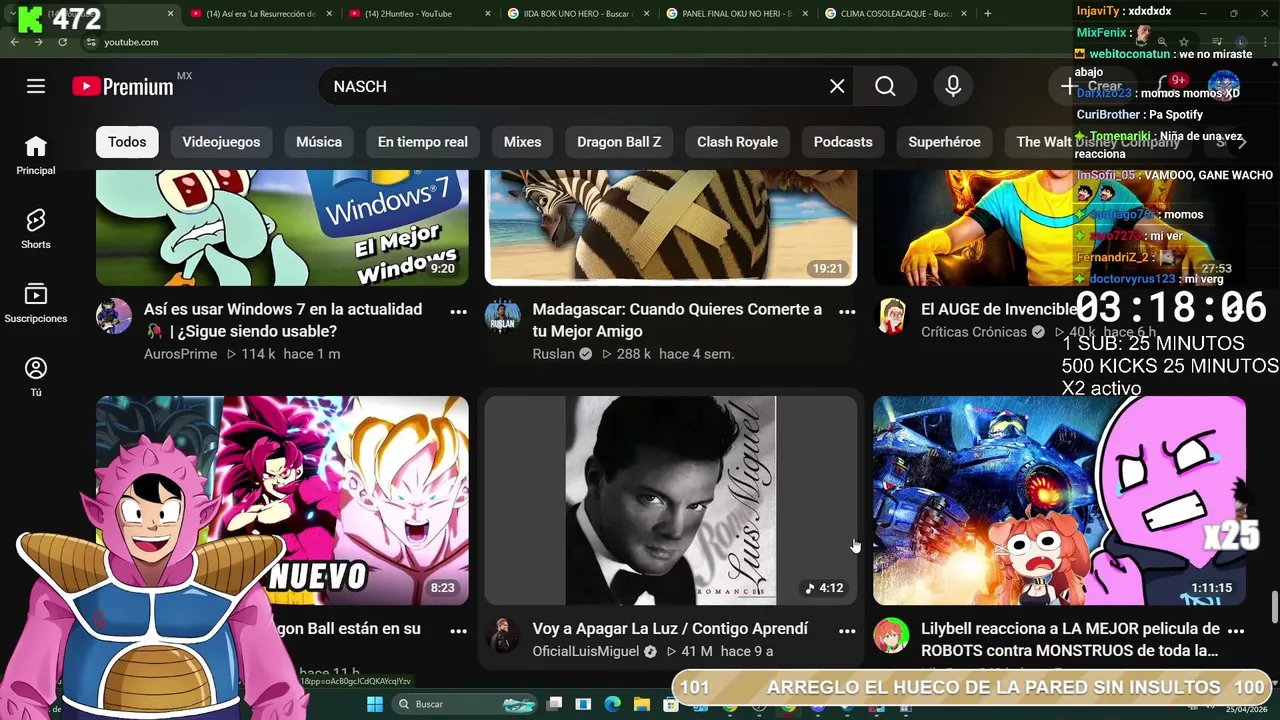Go back in the browser
Viewport: 1280px width, 720px height.
(14, 42)
